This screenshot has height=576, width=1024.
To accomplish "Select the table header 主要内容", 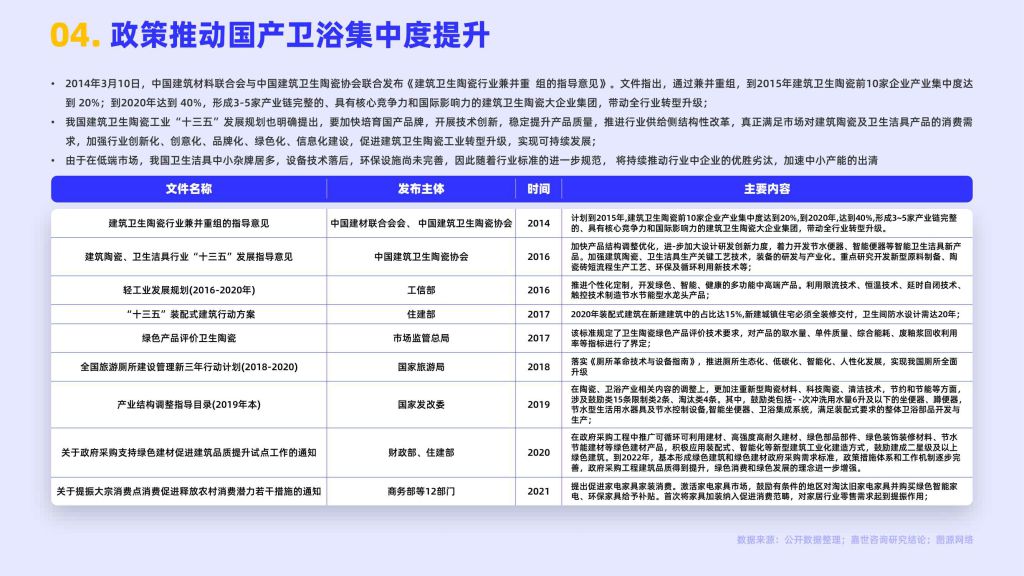I will pos(767,189).
